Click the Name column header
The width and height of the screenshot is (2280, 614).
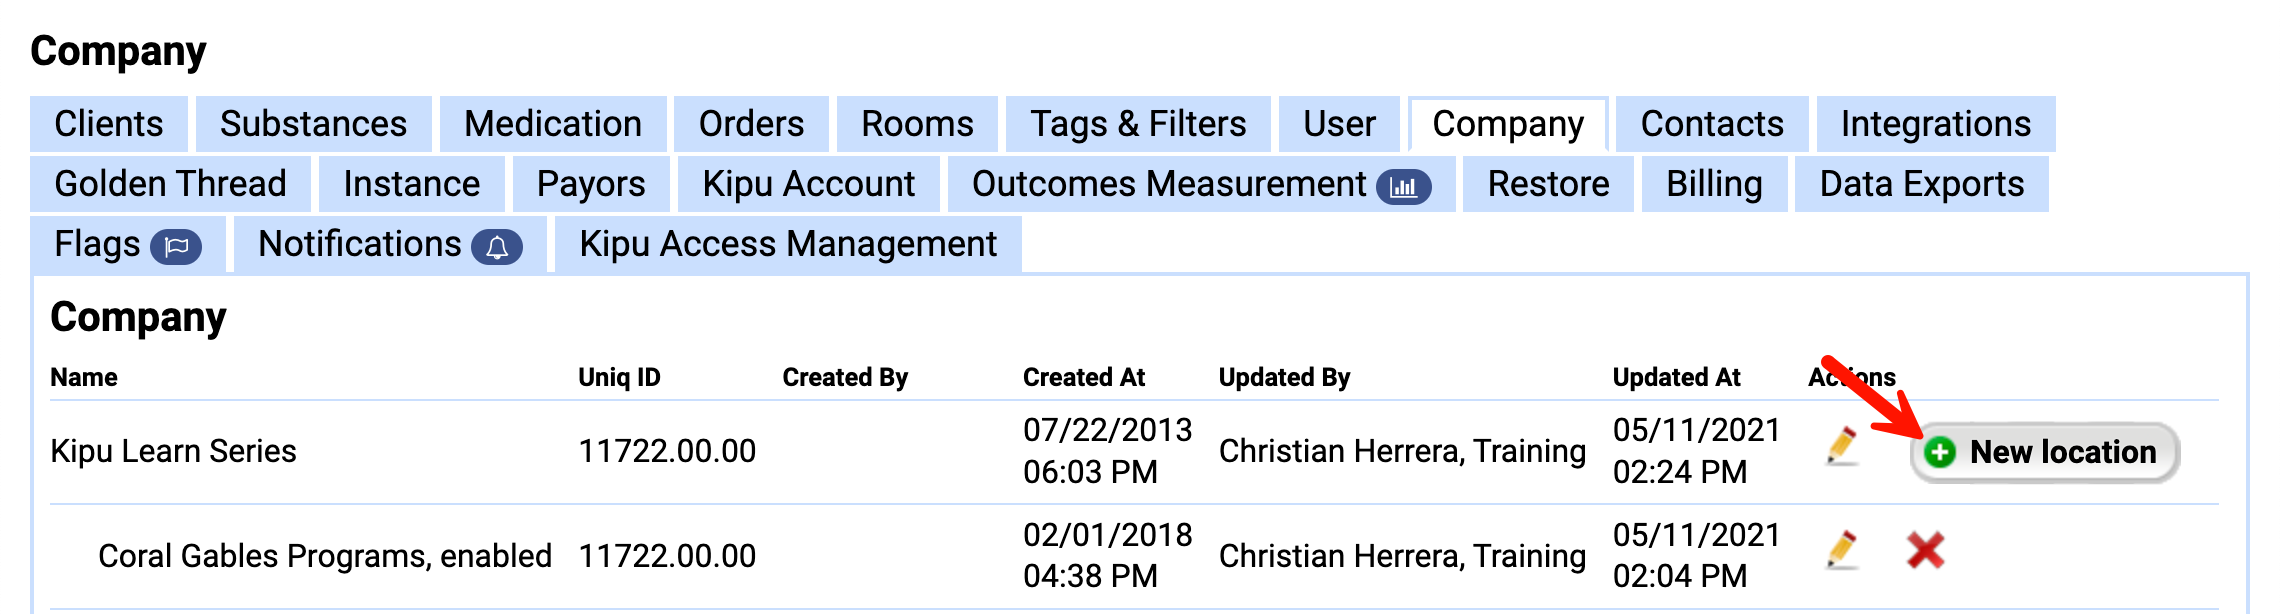(84, 377)
